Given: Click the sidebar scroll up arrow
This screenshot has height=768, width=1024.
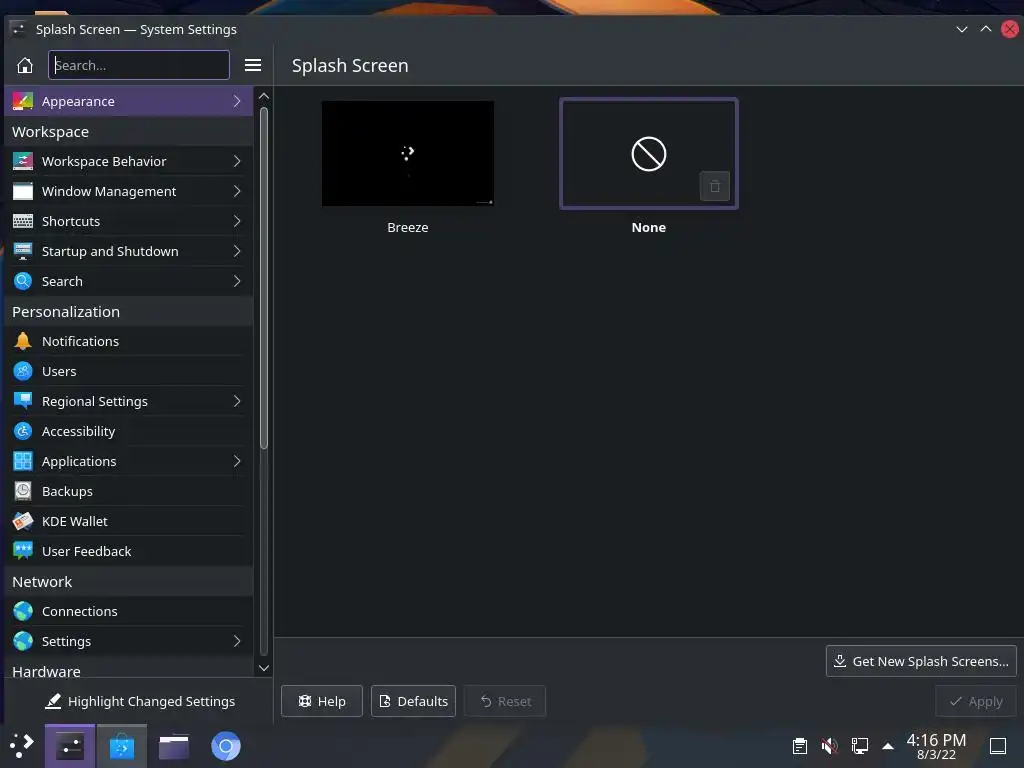Looking at the screenshot, I should coord(264,96).
